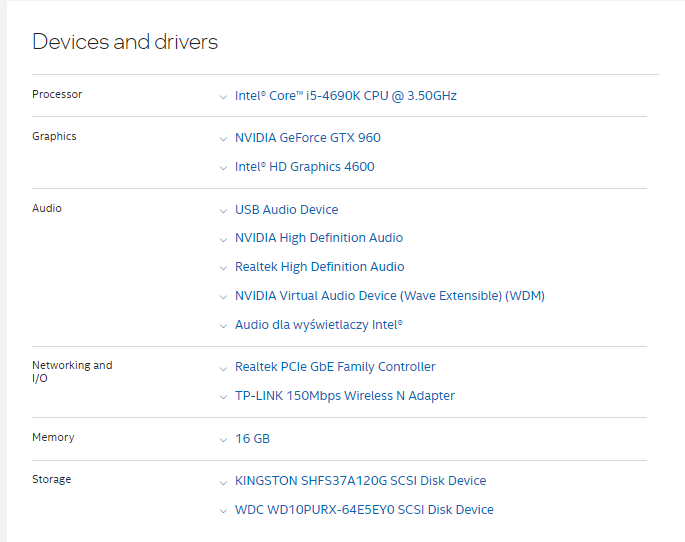This screenshot has width=685, height=542.
Task: Open WDC WD10PURX-64E5EY0 SCSI Disk Device link
Action: (x=364, y=509)
